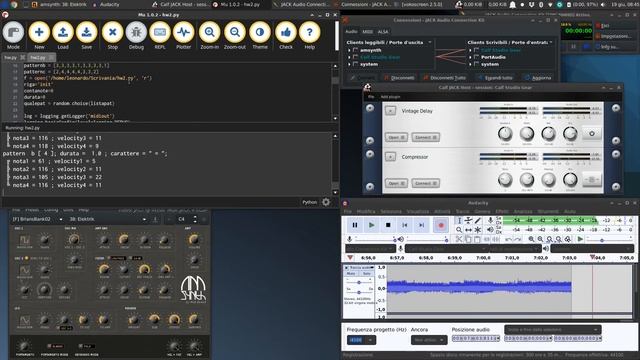This screenshot has height=360, width=640.
Task: Click Open button for Vintage Delay
Action: (x=396, y=138)
